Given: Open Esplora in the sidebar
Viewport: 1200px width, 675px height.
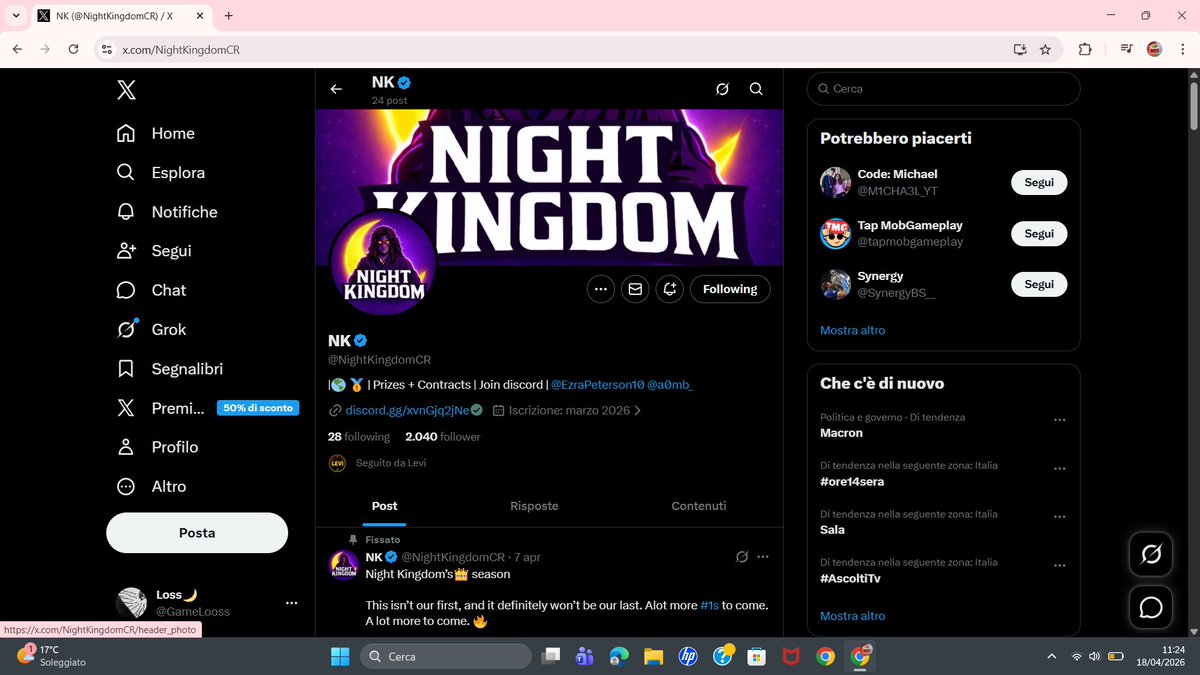Looking at the screenshot, I should click(160, 172).
